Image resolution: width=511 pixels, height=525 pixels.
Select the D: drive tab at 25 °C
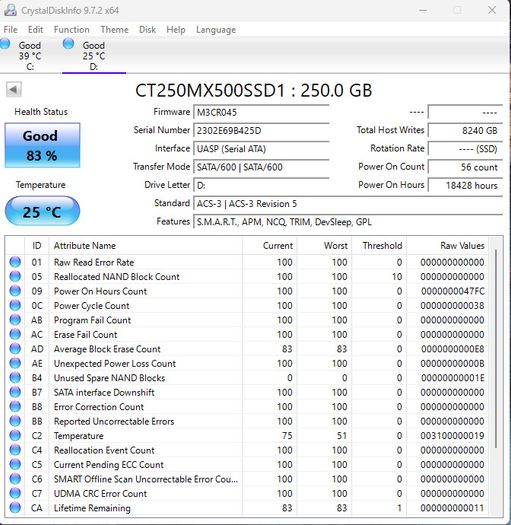click(x=94, y=55)
